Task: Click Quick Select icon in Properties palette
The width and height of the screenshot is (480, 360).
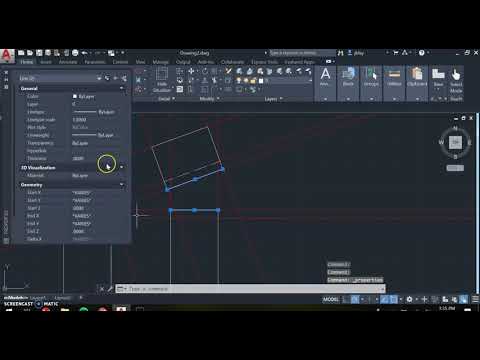Action: click(124, 78)
